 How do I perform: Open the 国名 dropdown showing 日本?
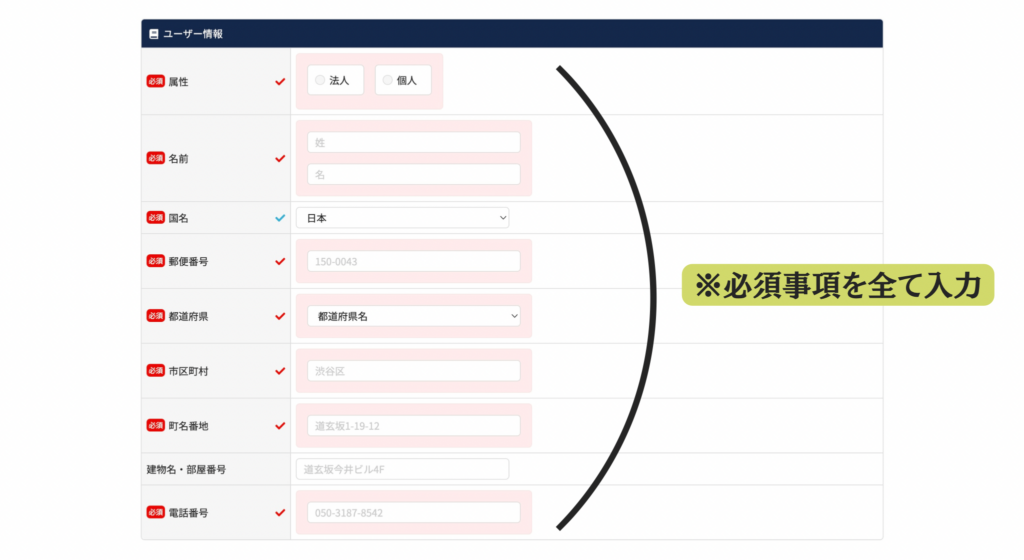(x=402, y=218)
